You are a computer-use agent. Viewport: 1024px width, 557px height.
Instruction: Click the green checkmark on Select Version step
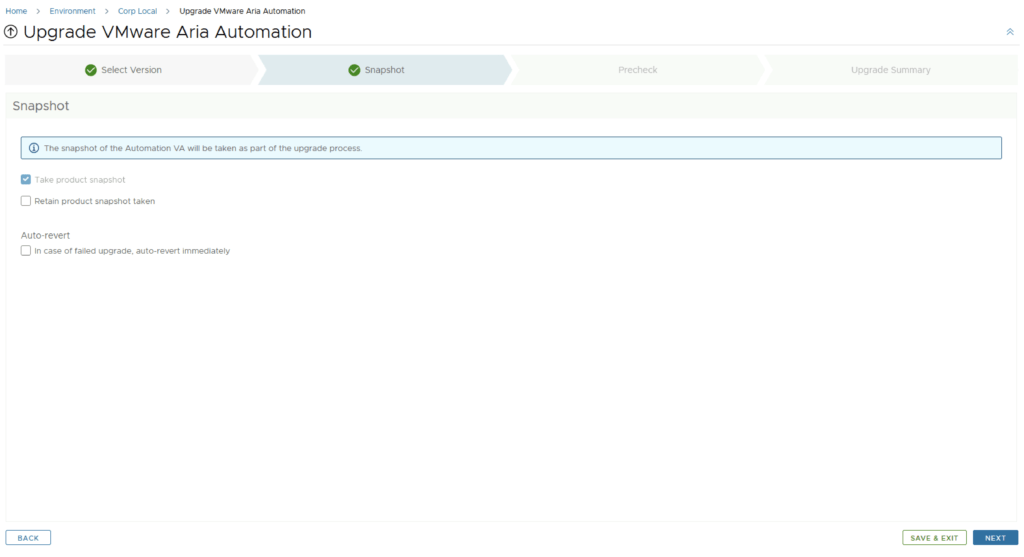pyautogui.click(x=91, y=70)
